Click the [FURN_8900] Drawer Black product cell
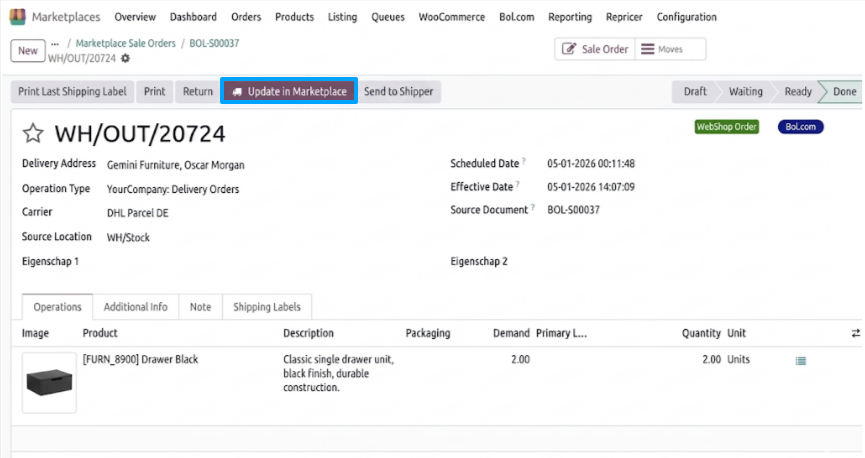This screenshot has height=458, width=865. pos(140,360)
